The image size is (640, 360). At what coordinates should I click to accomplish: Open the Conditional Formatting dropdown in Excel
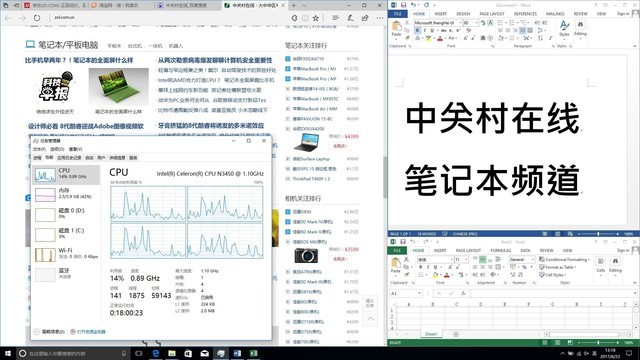click(x=564, y=259)
